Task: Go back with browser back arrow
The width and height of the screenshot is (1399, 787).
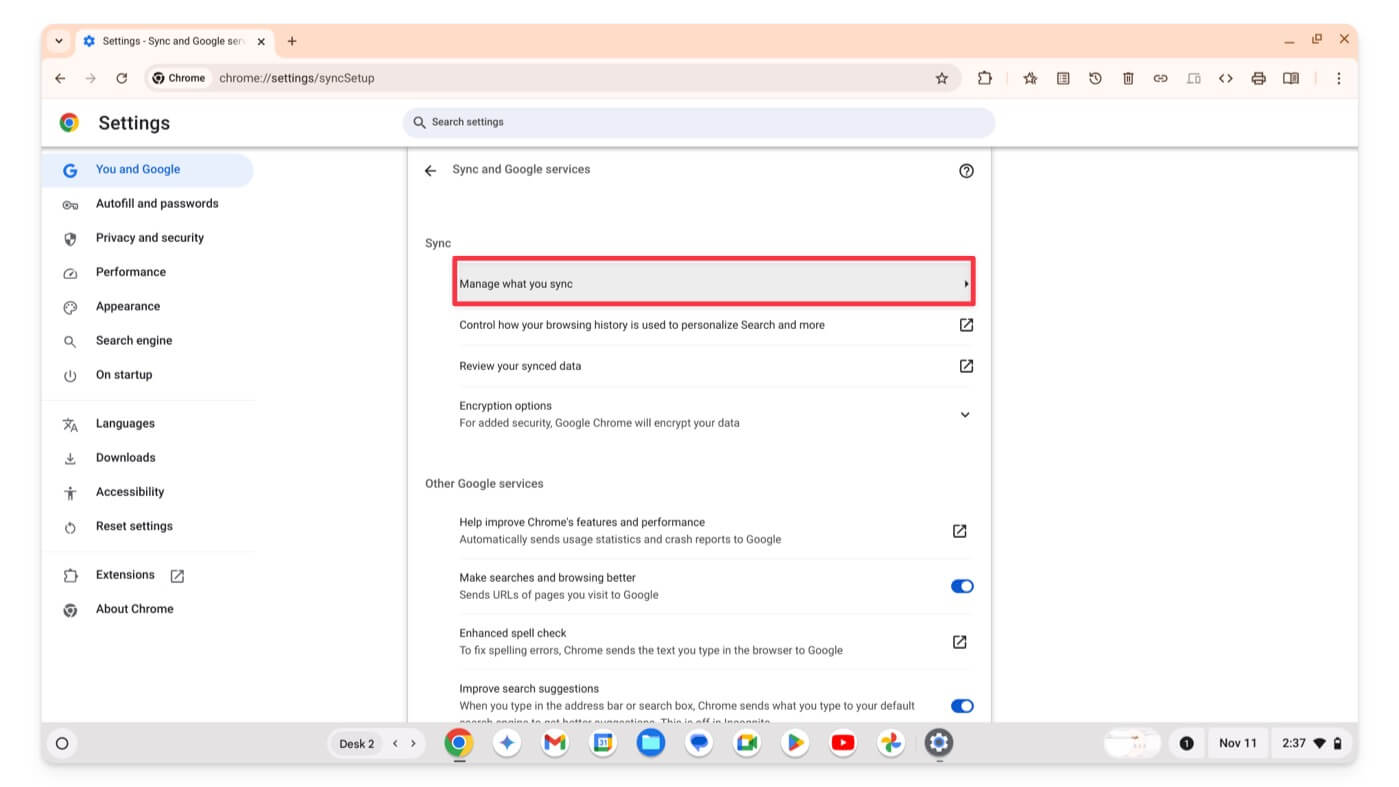Action: [x=60, y=78]
